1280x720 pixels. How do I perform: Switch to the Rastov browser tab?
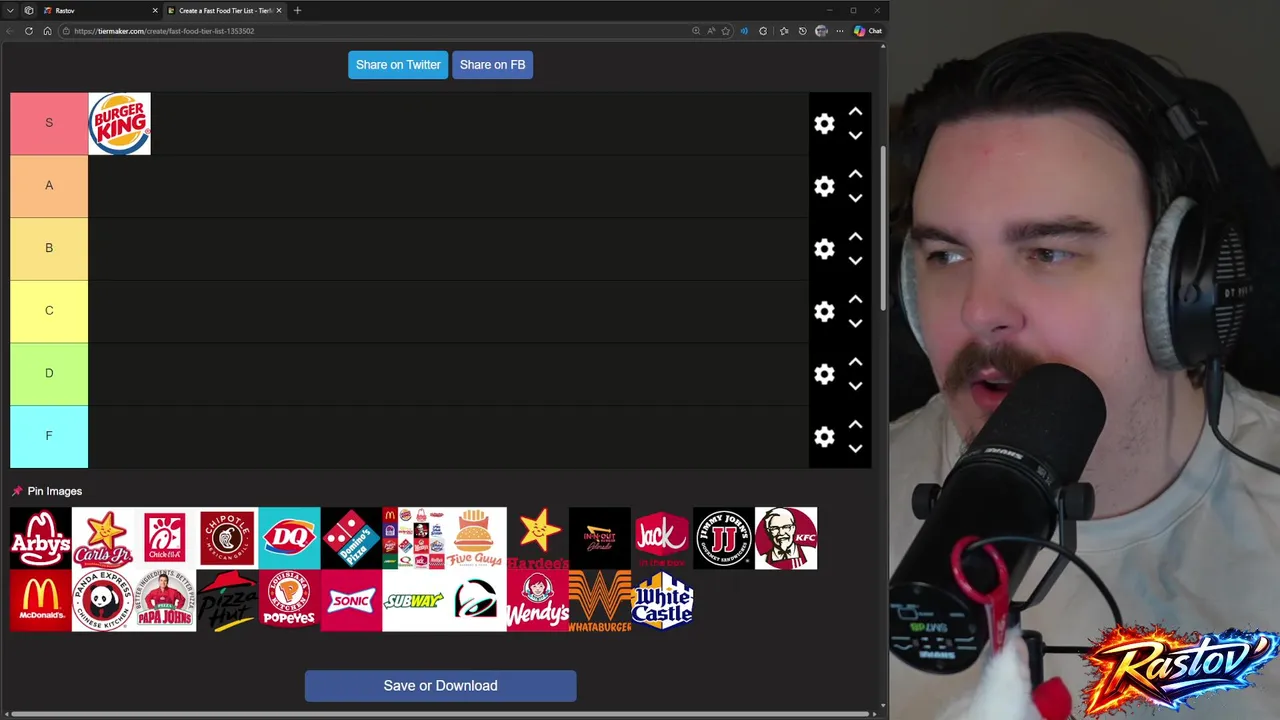tap(100, 10)
